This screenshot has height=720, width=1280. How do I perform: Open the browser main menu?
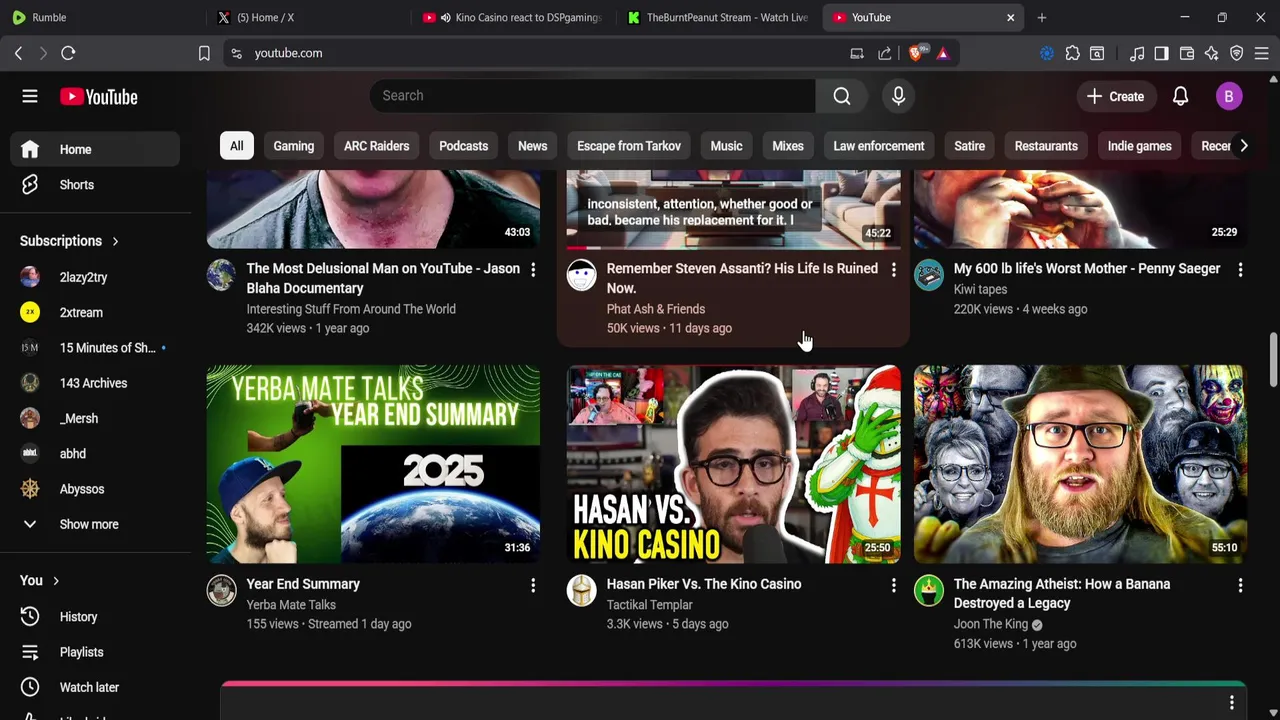click(1261, 53)
